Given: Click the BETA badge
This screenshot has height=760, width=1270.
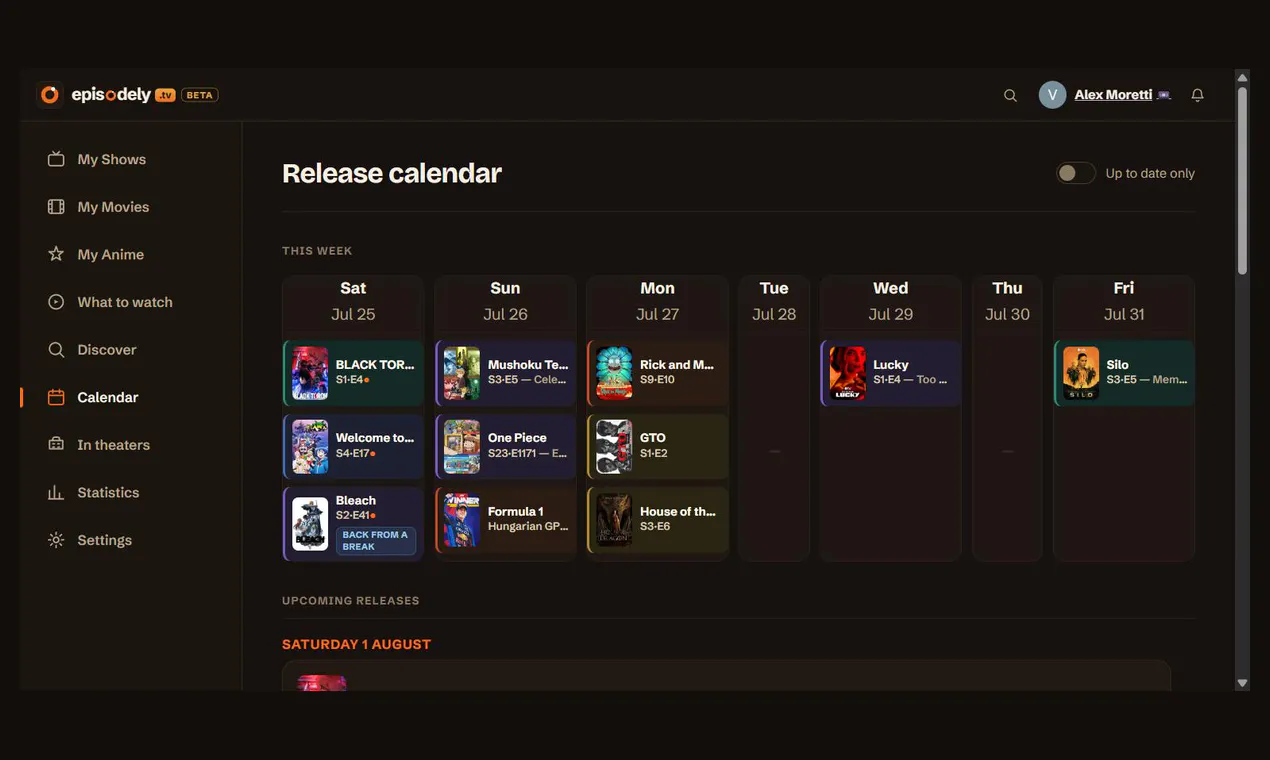Looking at the screenshot, I should tap(200, 95).
